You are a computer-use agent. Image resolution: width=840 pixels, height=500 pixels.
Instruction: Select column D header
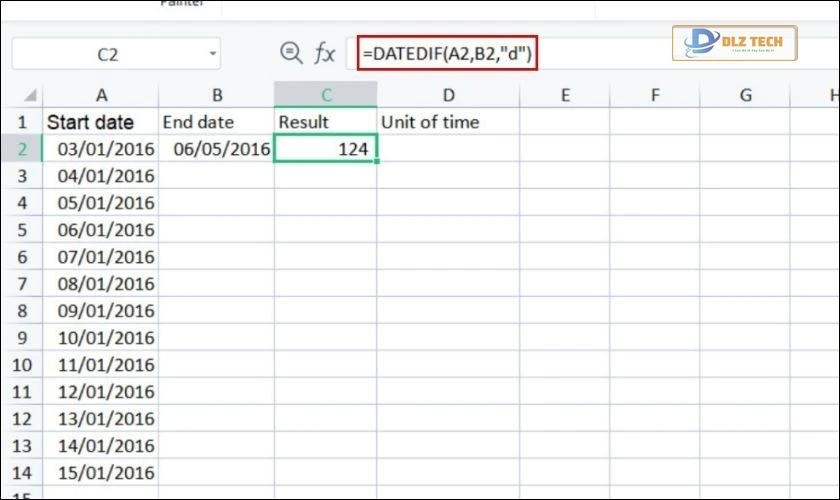[x=448, y=95]
